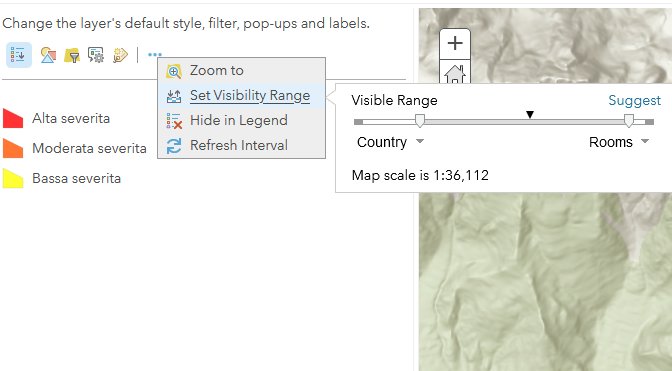The image size is (672, 371).
Task: Click the map default extent home button
Action: point(455,73)
